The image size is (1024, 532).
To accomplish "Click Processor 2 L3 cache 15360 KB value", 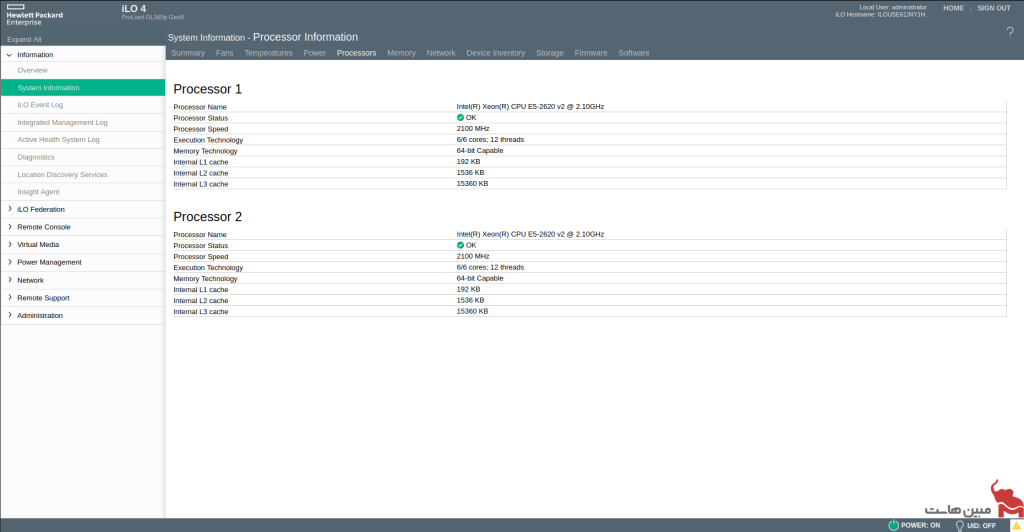I will click(x=472, y=311).
